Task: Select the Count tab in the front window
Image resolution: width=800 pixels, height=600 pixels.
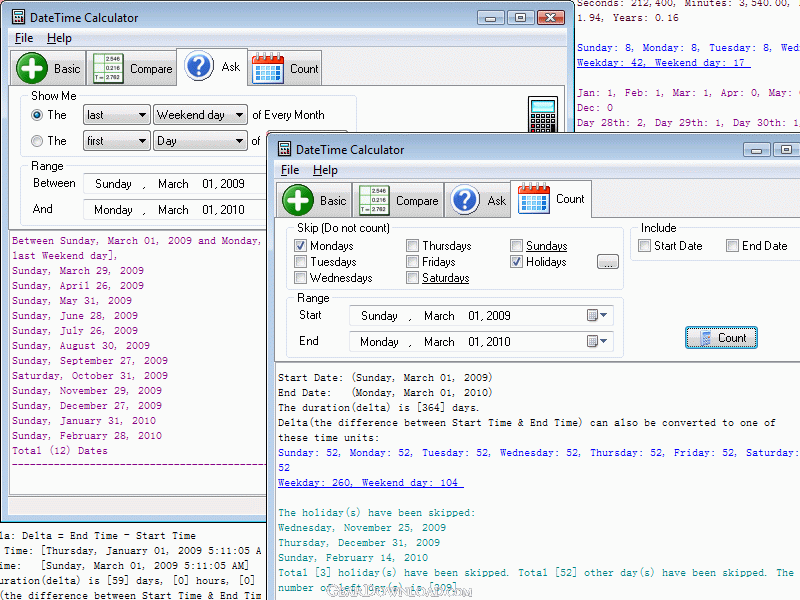Action: coord(551,199)
